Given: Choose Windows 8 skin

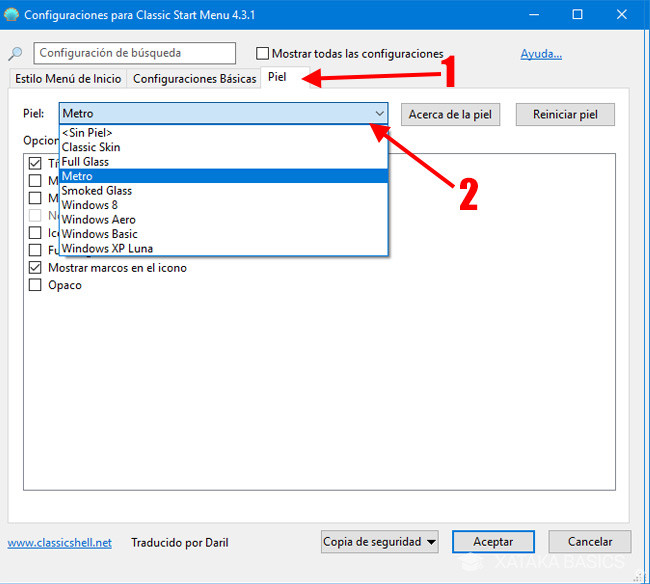Looking at the screenshot, I should [224, 205].
